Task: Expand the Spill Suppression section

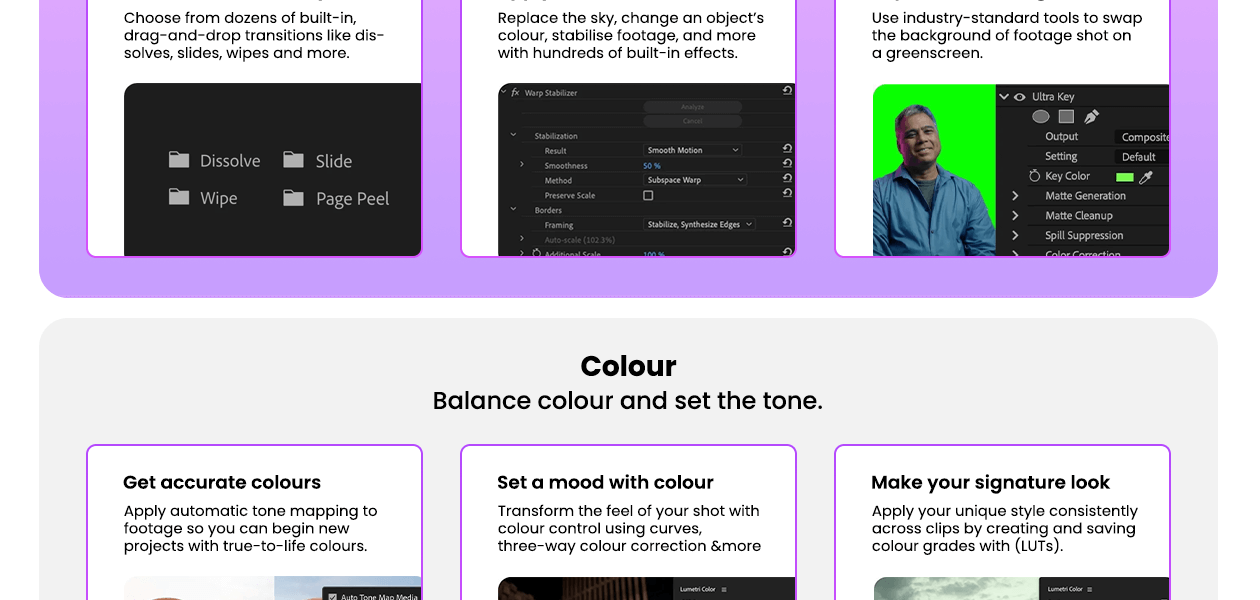Action: click(1015, 235)
